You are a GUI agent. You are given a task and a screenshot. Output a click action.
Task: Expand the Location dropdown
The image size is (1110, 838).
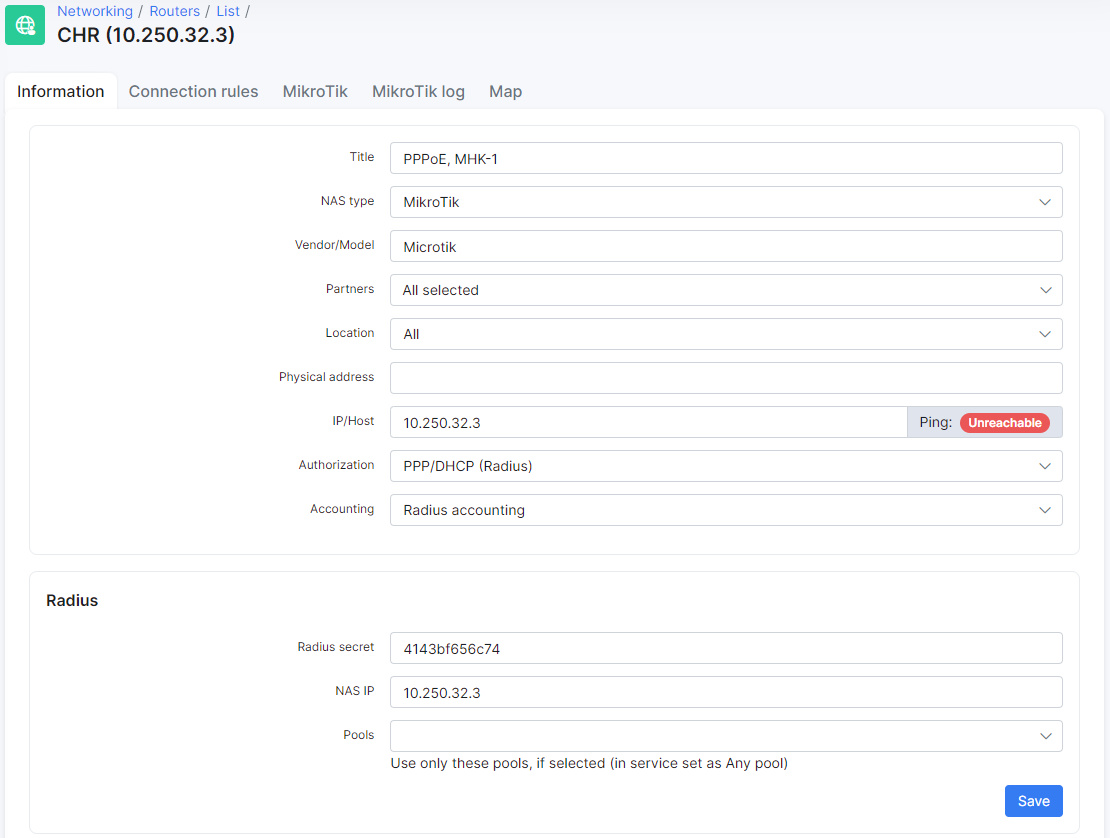[725, 334]
